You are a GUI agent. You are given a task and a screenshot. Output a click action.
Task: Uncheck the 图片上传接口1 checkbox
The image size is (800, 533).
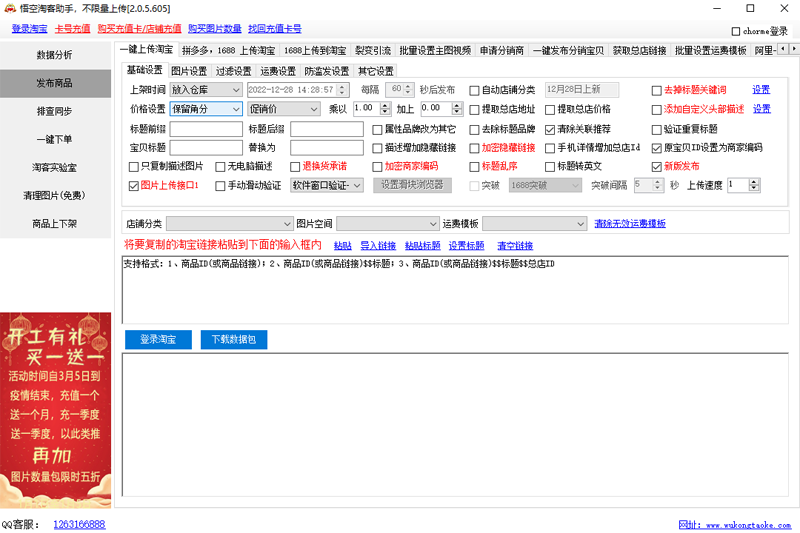(134, 185)
